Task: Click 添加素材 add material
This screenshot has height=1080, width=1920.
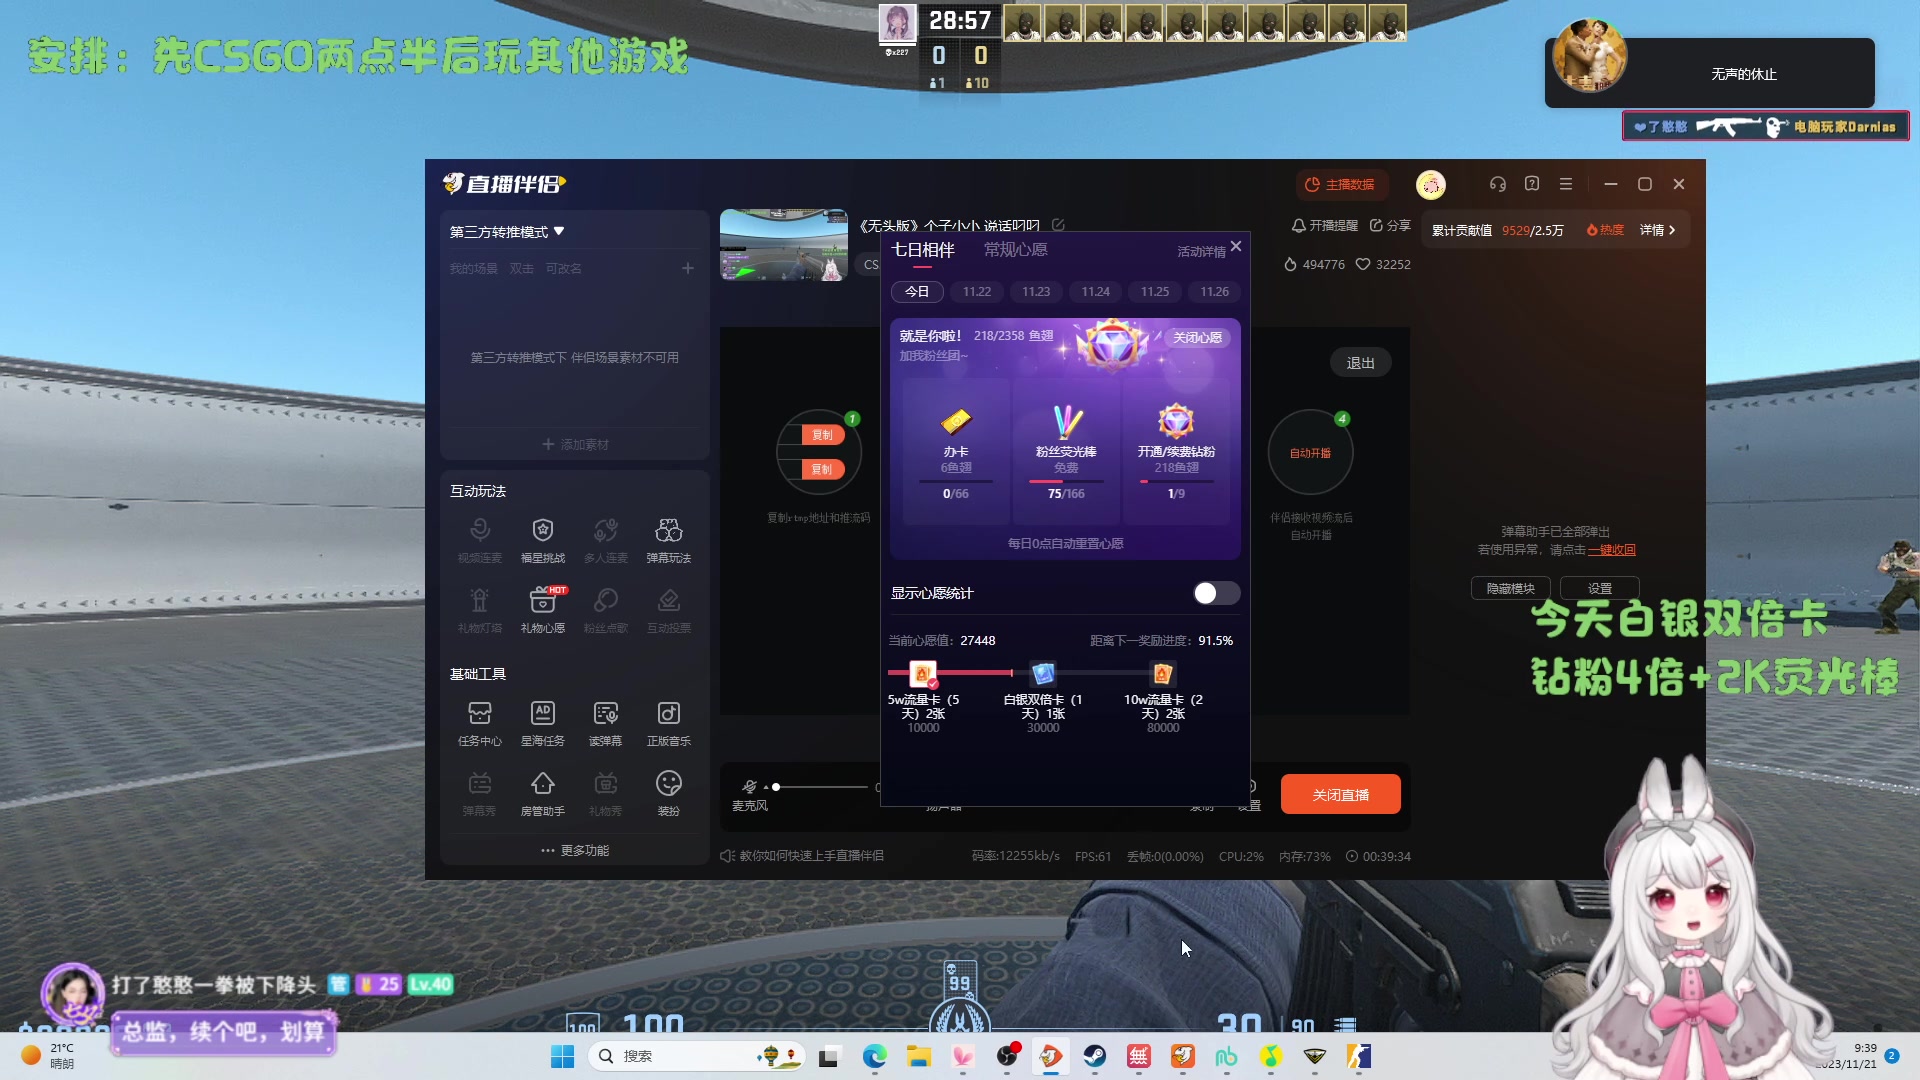Action: tap(575, 444)
